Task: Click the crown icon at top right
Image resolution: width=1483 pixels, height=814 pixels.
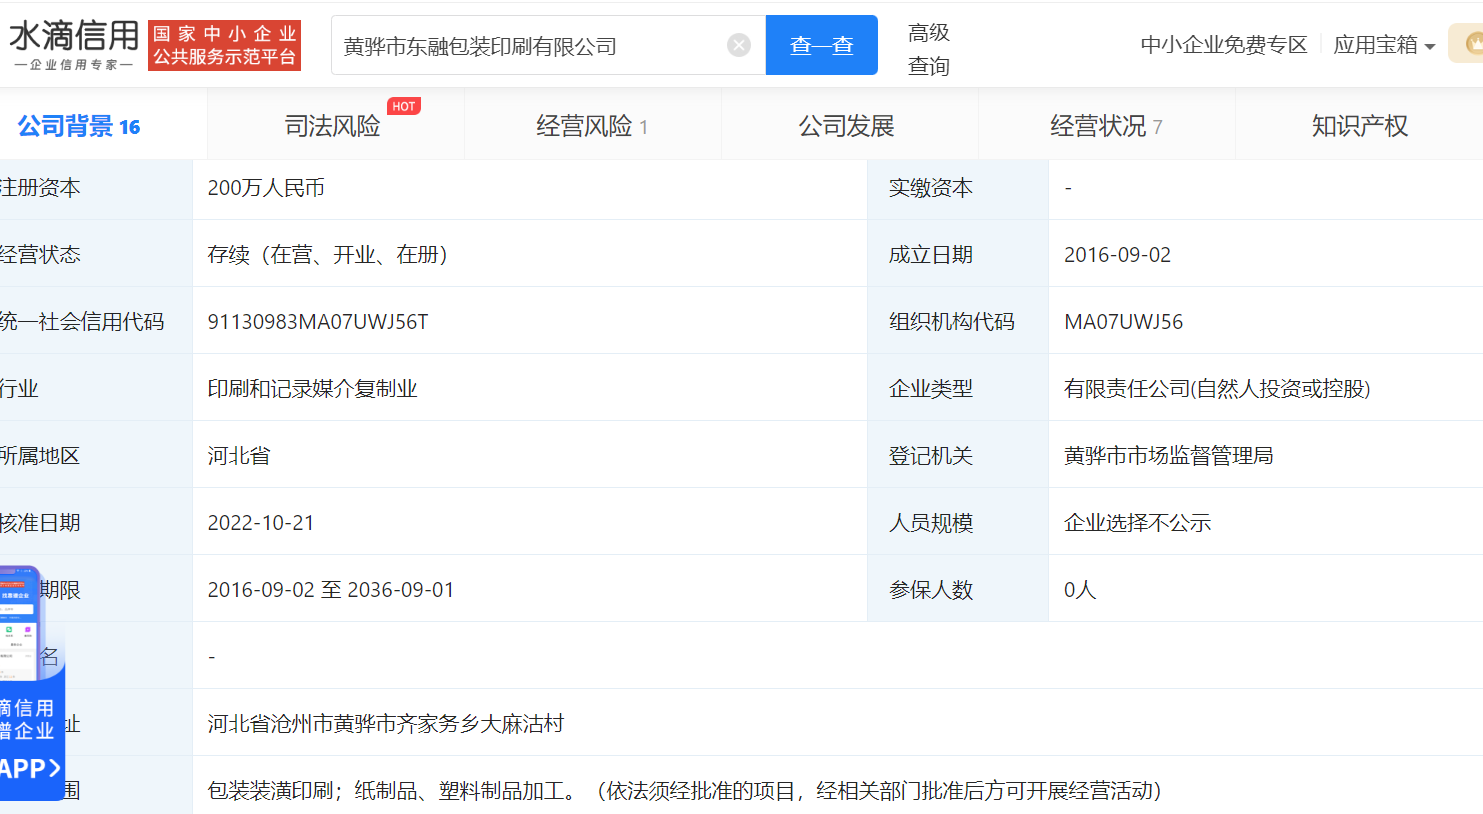Action: coord(1471,44)
